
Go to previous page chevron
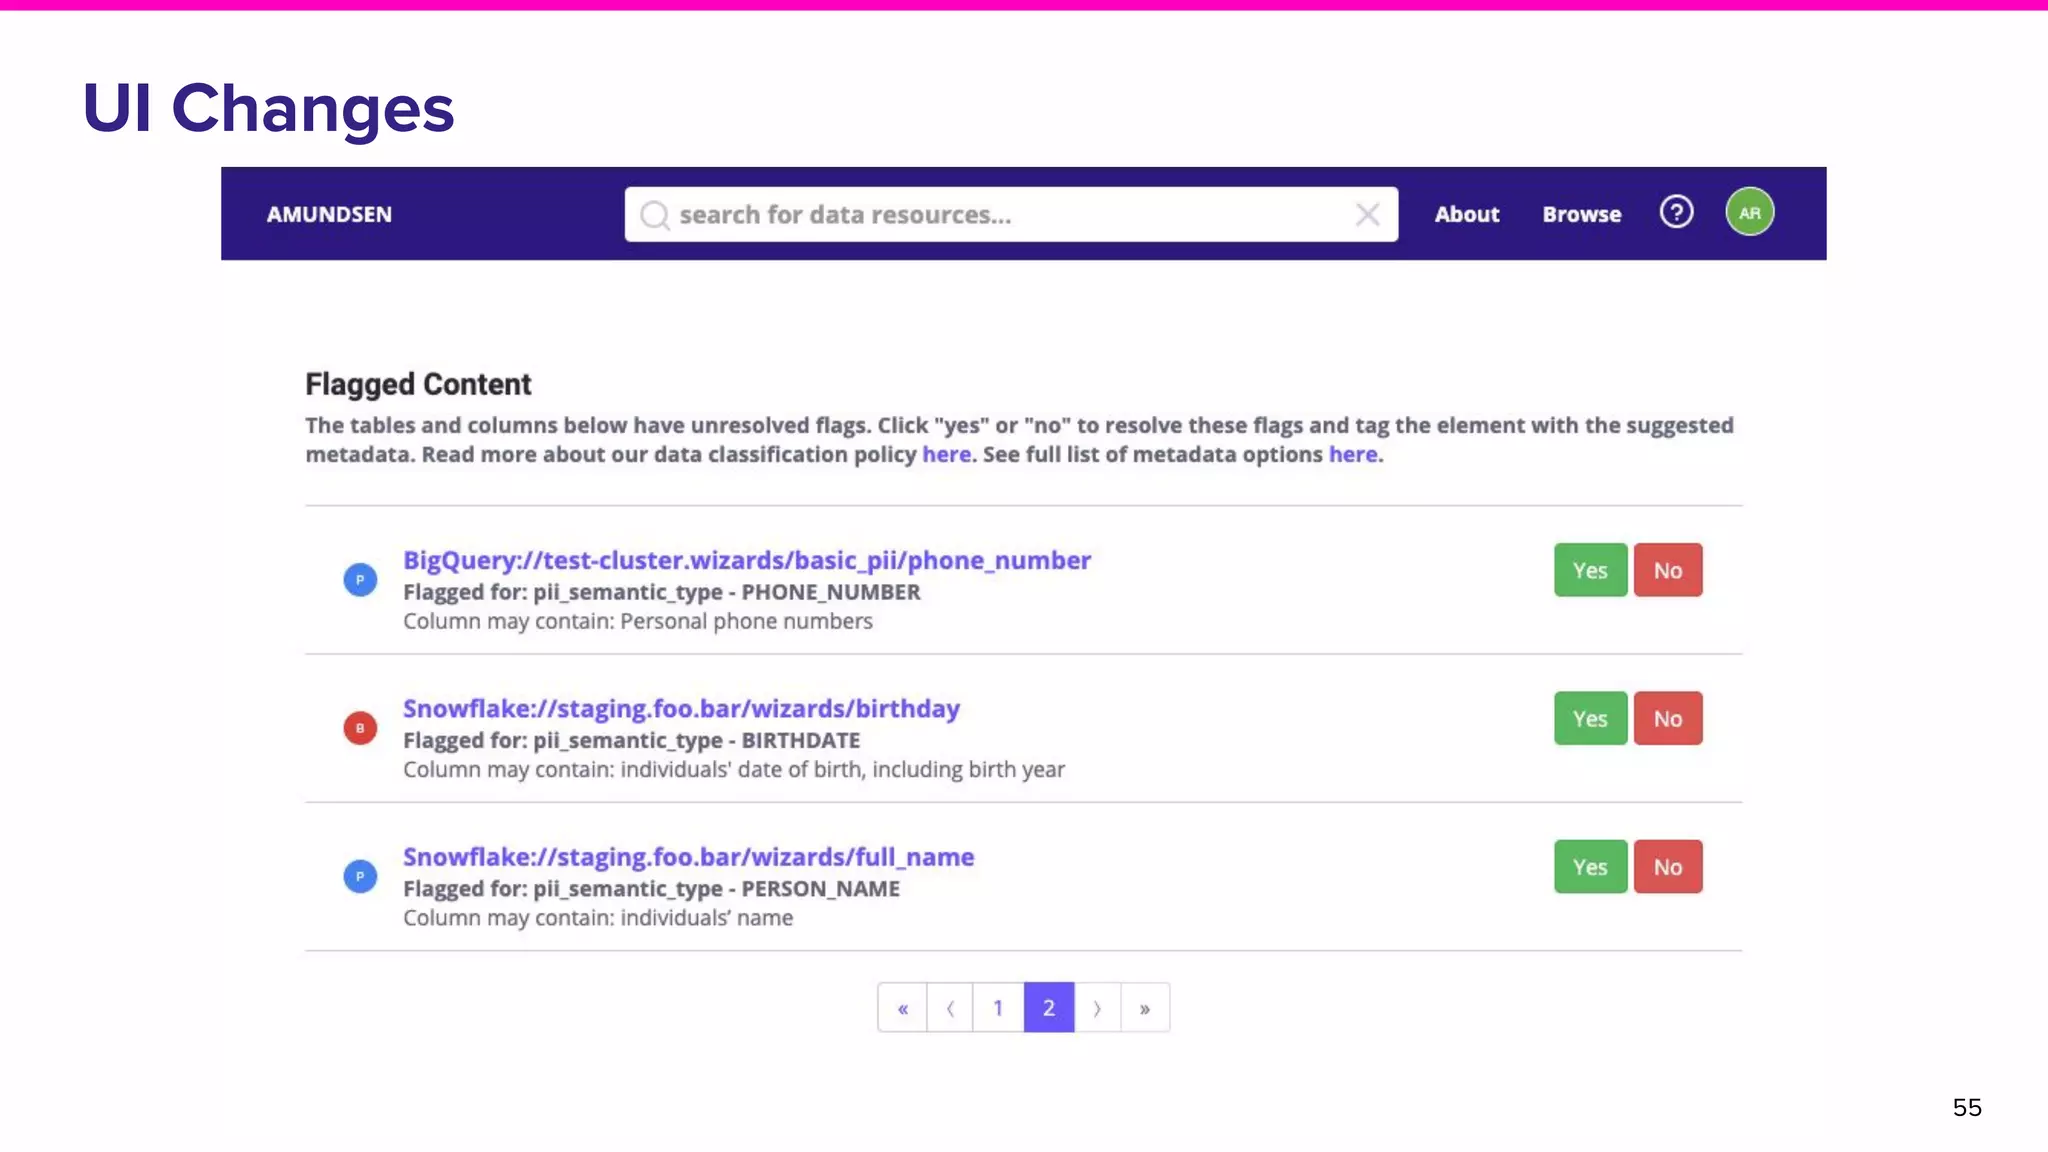pos(950,1008)
